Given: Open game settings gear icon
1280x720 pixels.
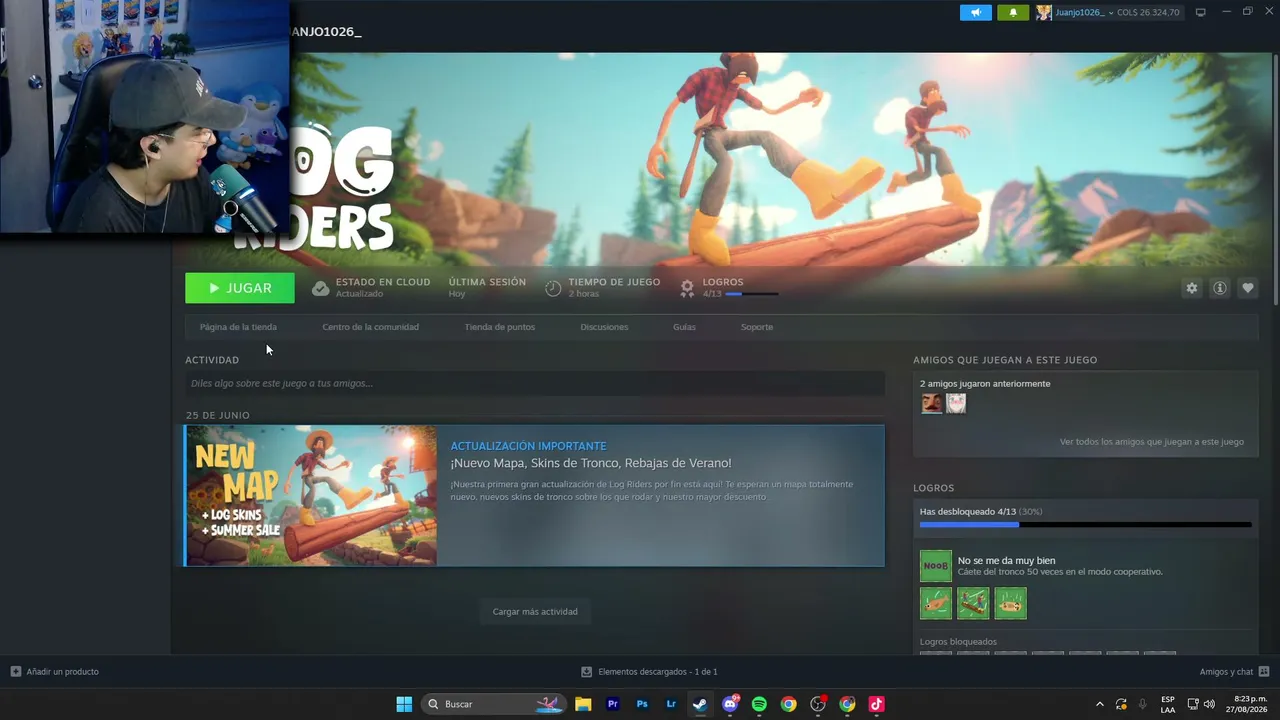Looking at the screenshot, I should coord(1191,288).
